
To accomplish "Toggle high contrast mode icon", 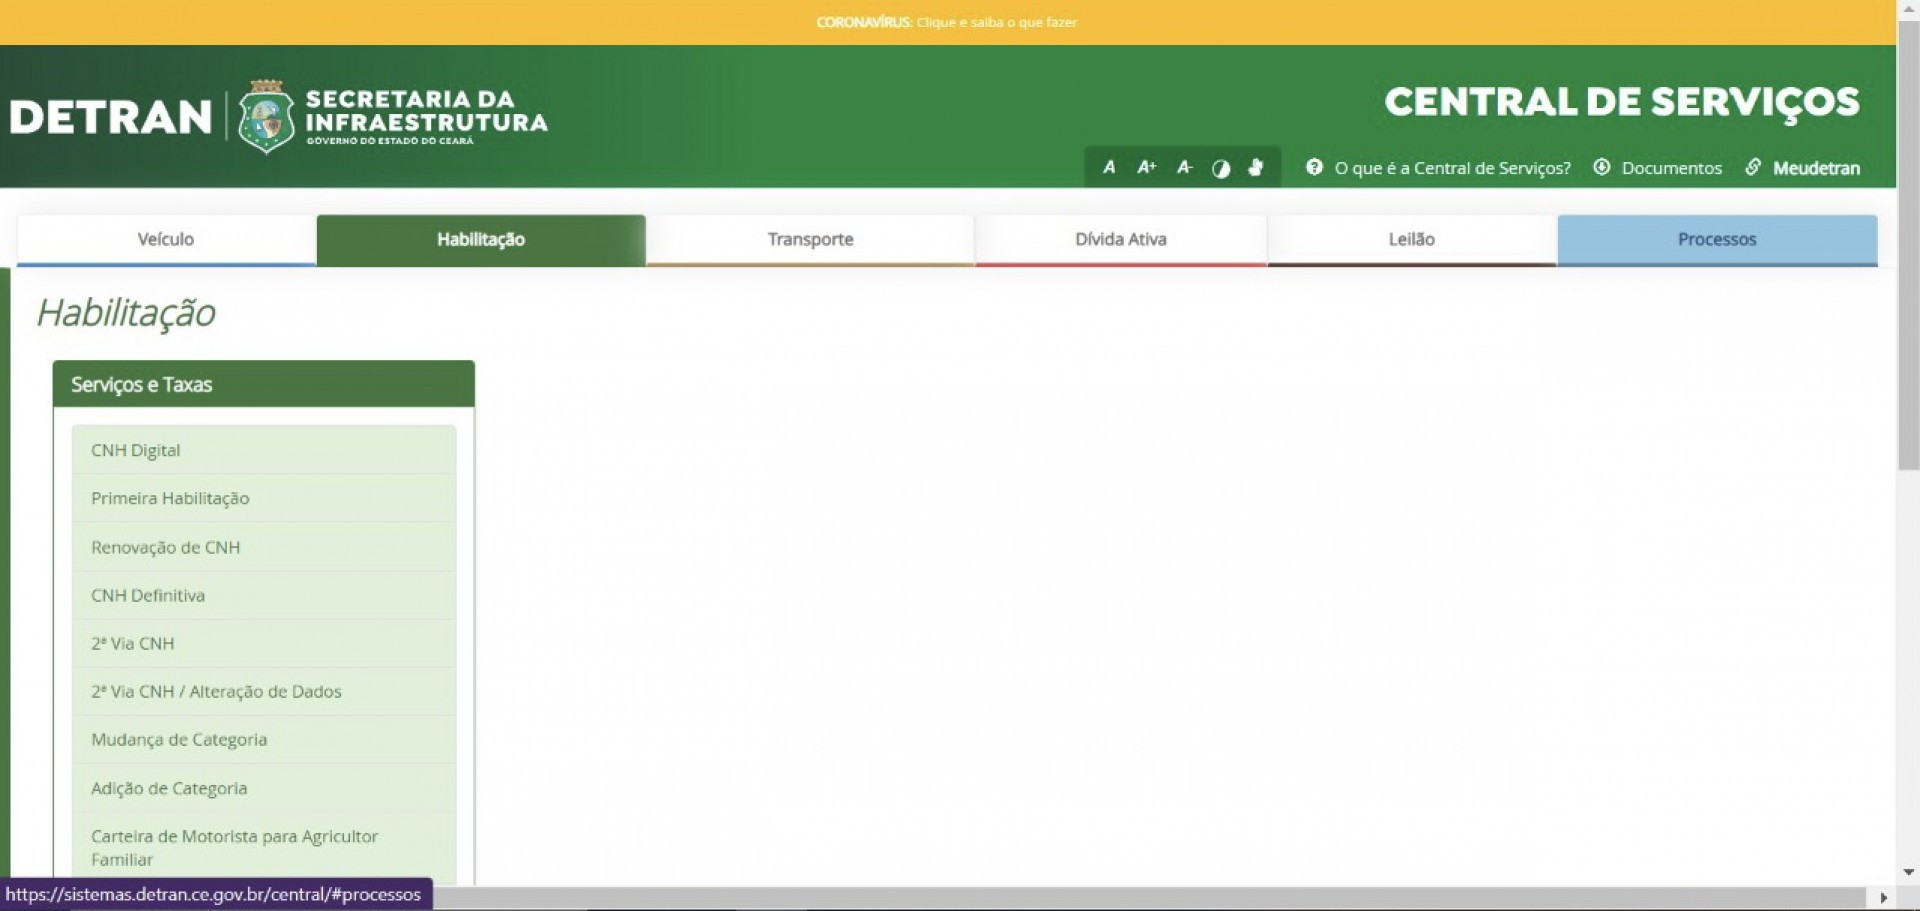I will pyautogui.click(x=1221, y=168).
